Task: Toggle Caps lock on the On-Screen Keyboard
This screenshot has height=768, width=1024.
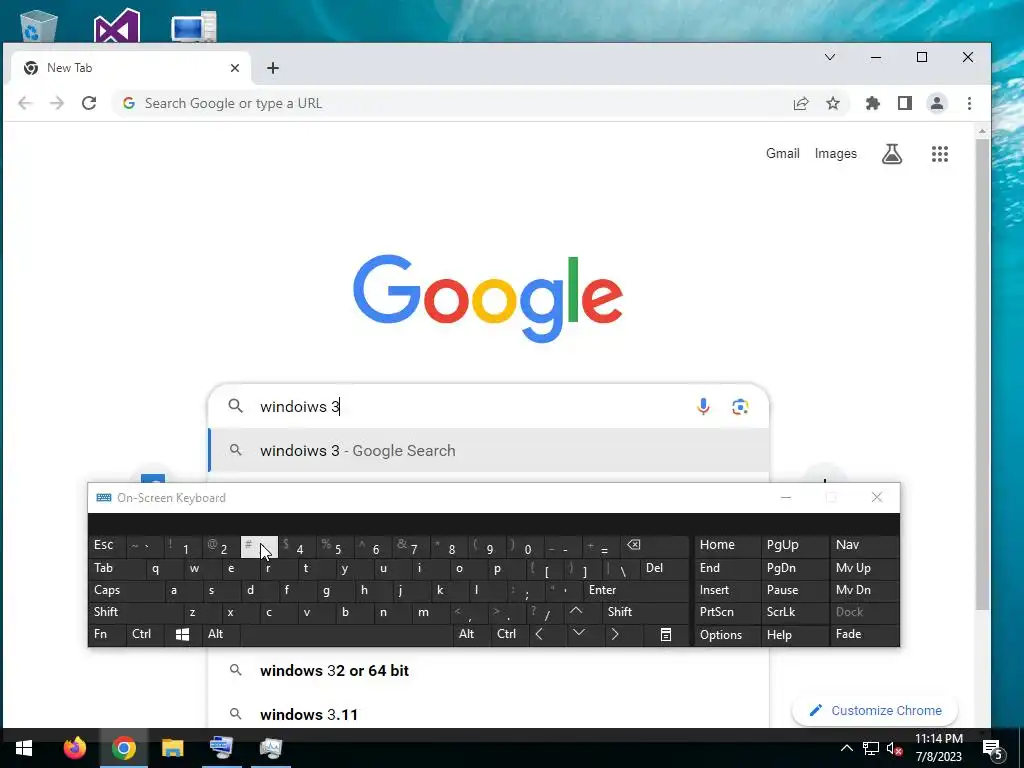Action: pyautogui.click(x=127, y=590)
